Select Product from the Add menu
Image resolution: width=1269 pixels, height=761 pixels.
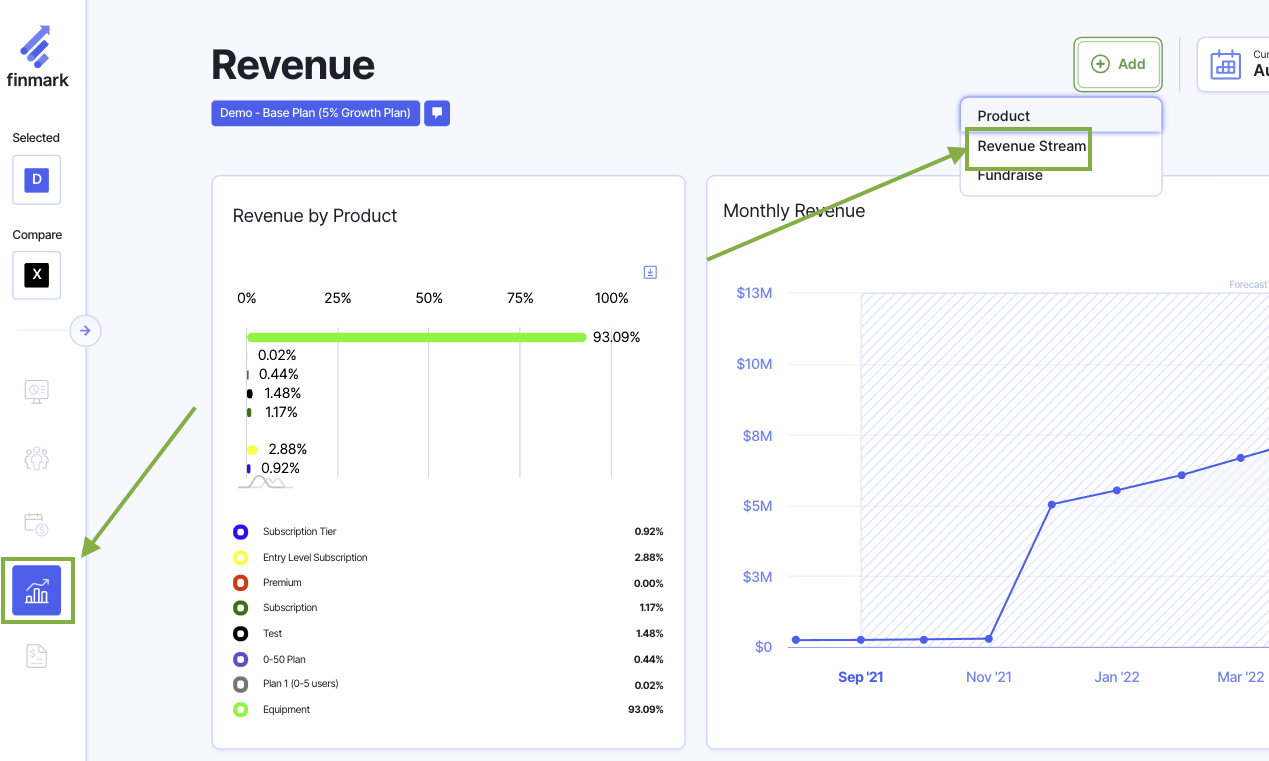click(x=1004, y=116)
